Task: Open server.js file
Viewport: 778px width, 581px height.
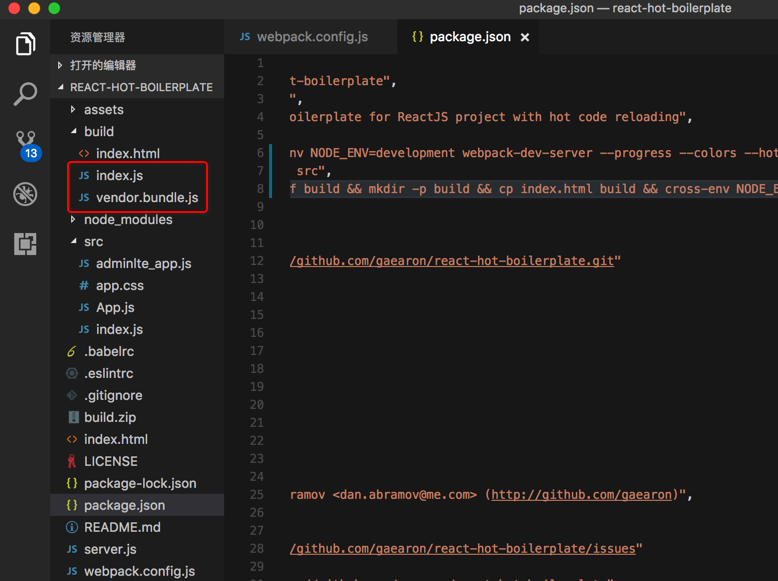Action: click(137, 549)
